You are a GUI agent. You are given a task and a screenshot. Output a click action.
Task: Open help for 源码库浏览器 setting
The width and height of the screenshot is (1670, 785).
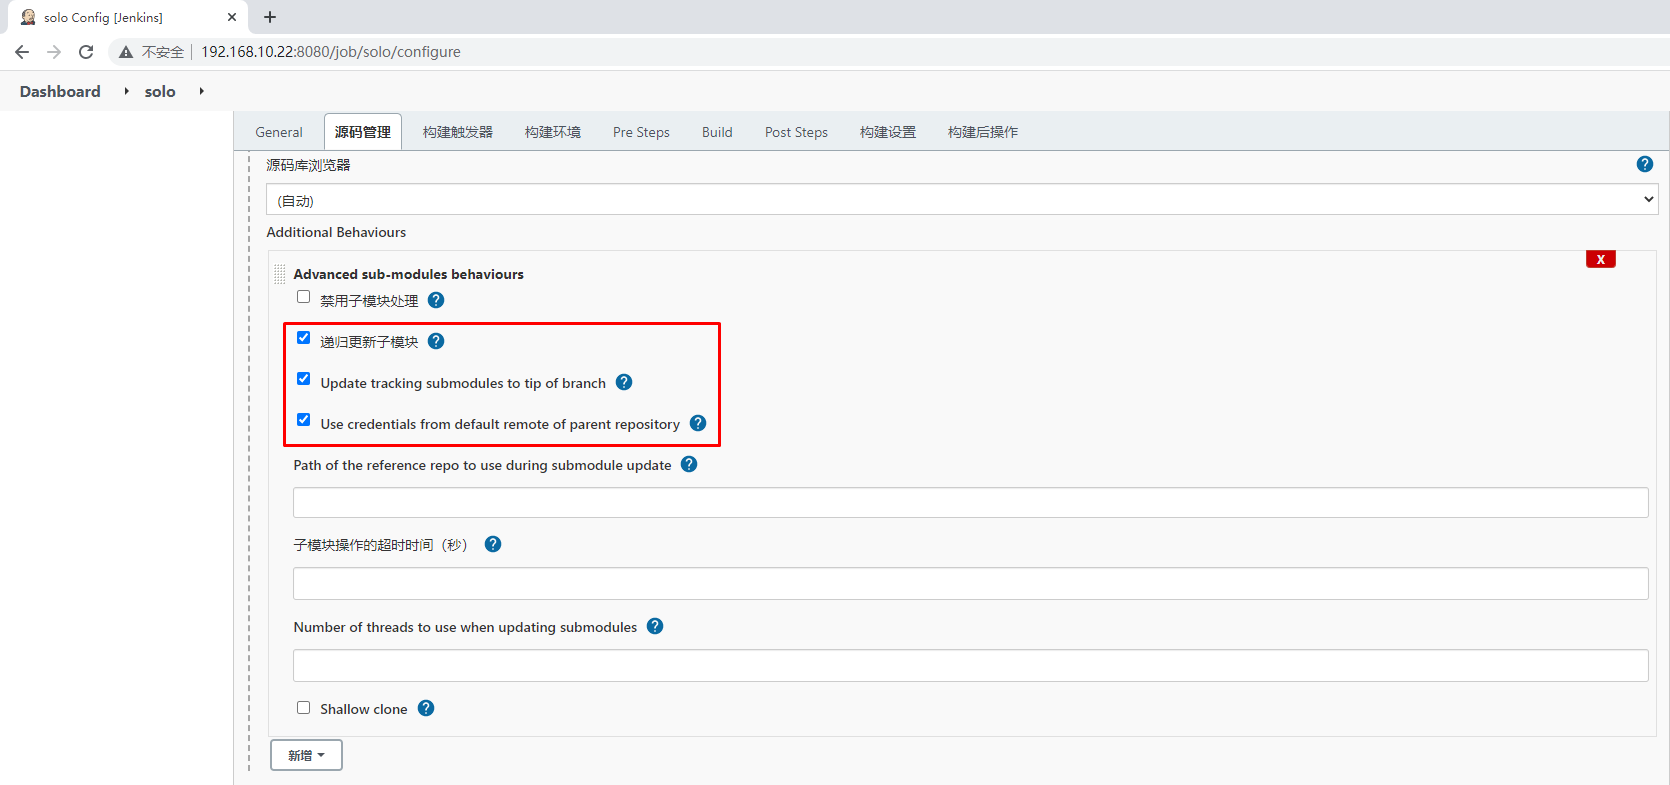(1644, 165)
